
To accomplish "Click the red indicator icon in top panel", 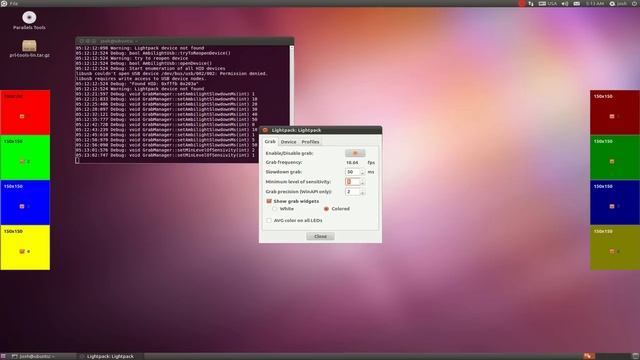I will [x=522, y=3].
